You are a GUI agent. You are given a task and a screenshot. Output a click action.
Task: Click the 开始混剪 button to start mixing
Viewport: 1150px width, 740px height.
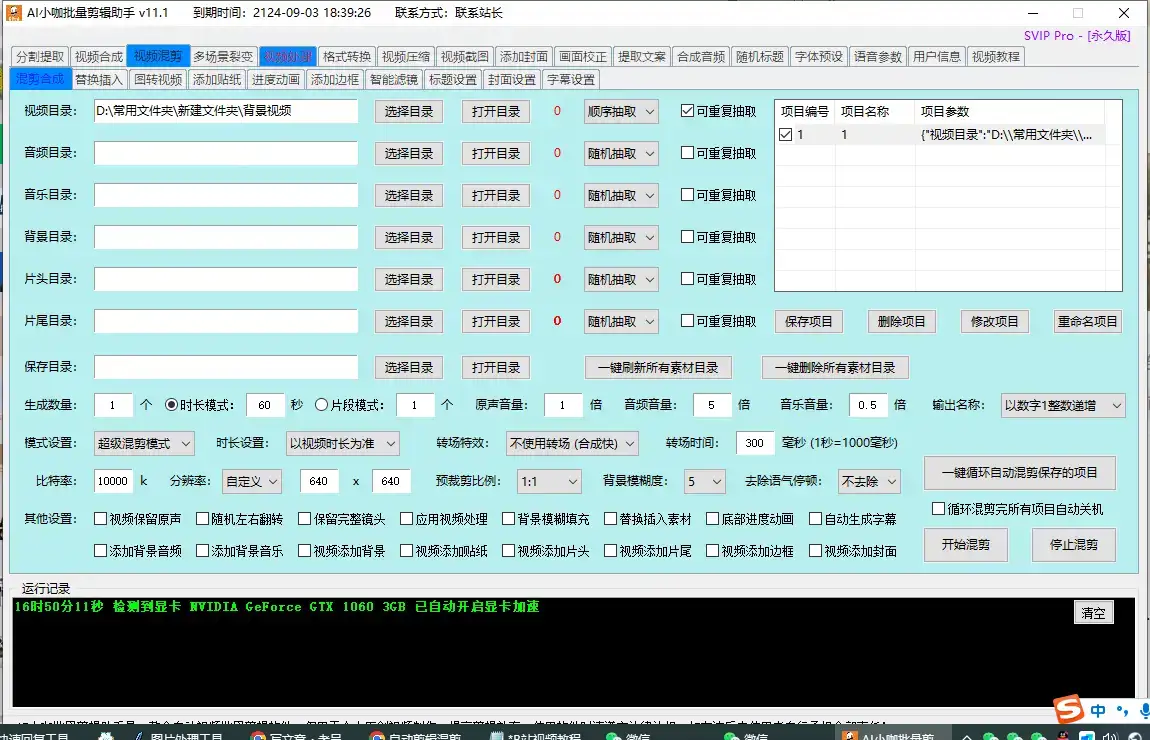click(x=964, y=545)
